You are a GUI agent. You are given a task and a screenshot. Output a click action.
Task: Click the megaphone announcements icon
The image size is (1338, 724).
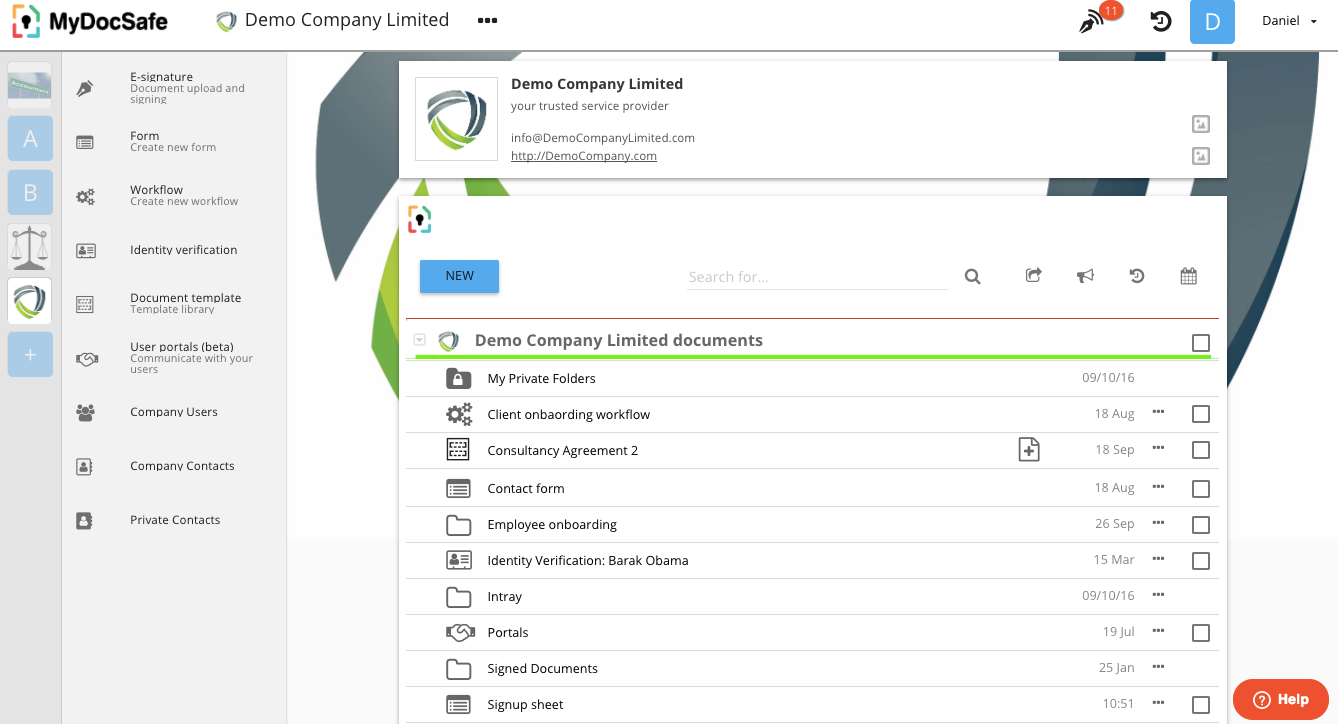pyautogui.click(x=1085, y=276)
